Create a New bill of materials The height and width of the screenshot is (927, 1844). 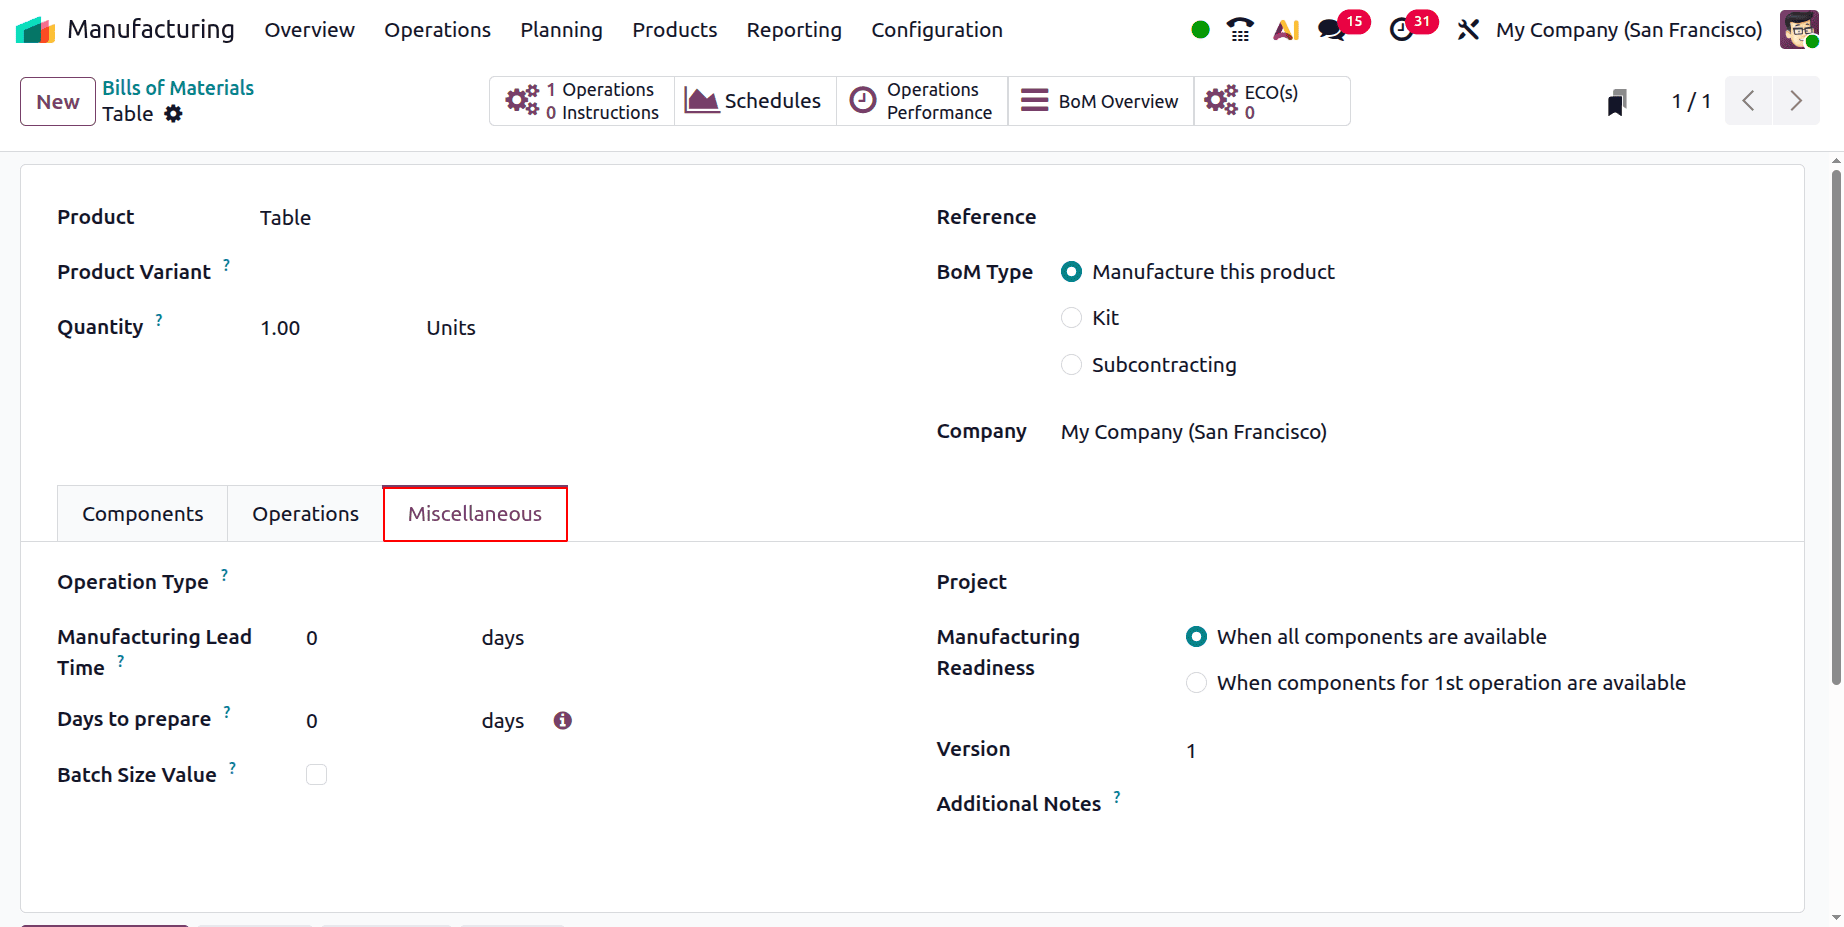(58, 102)
